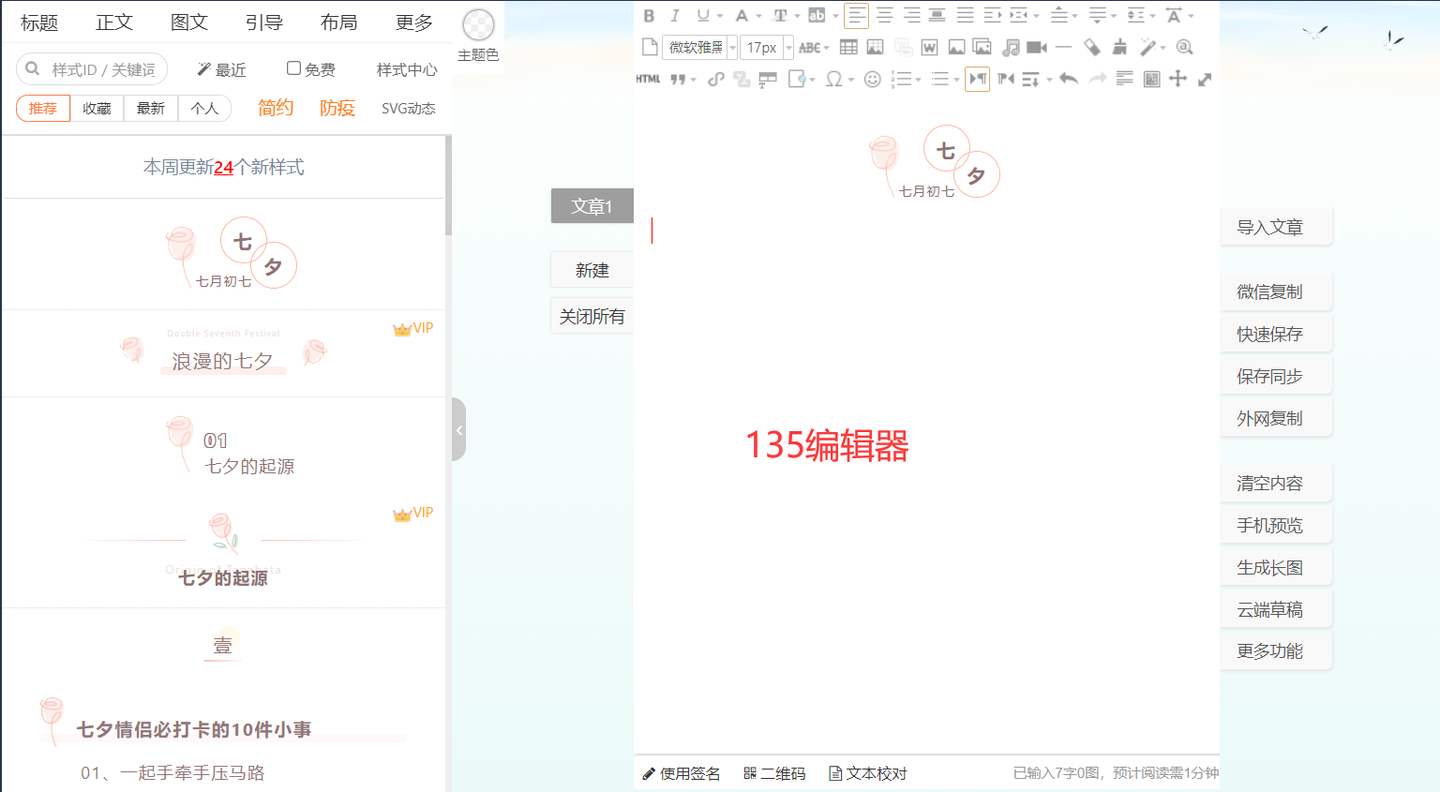Open the 二维码 QR code tool

tap(775, 773)
